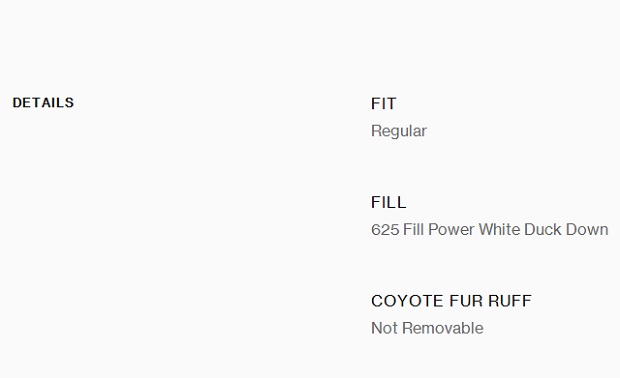
Task: Click the Not Removable value text
Action: [427, 328]
